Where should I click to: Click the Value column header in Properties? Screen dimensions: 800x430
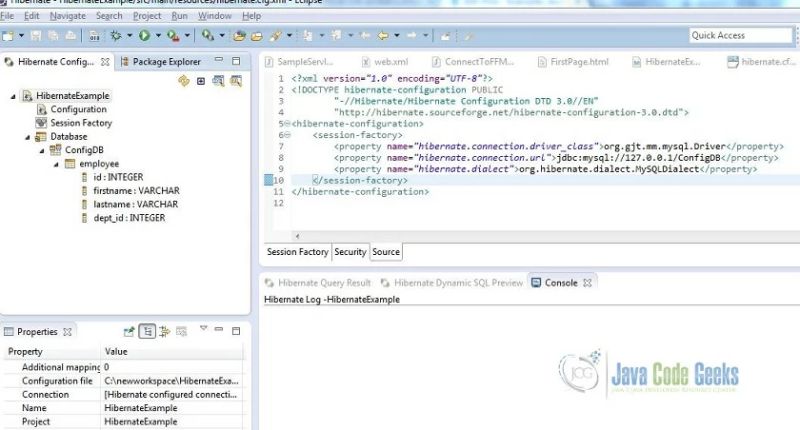coord(172,351)
